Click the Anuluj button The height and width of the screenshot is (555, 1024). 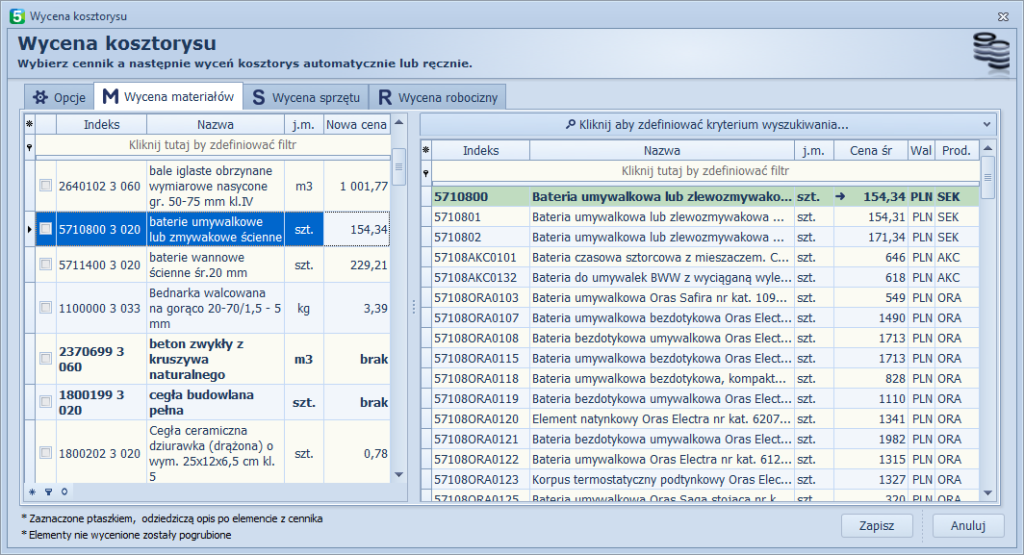pyautogui.click(x=967, y=525)
